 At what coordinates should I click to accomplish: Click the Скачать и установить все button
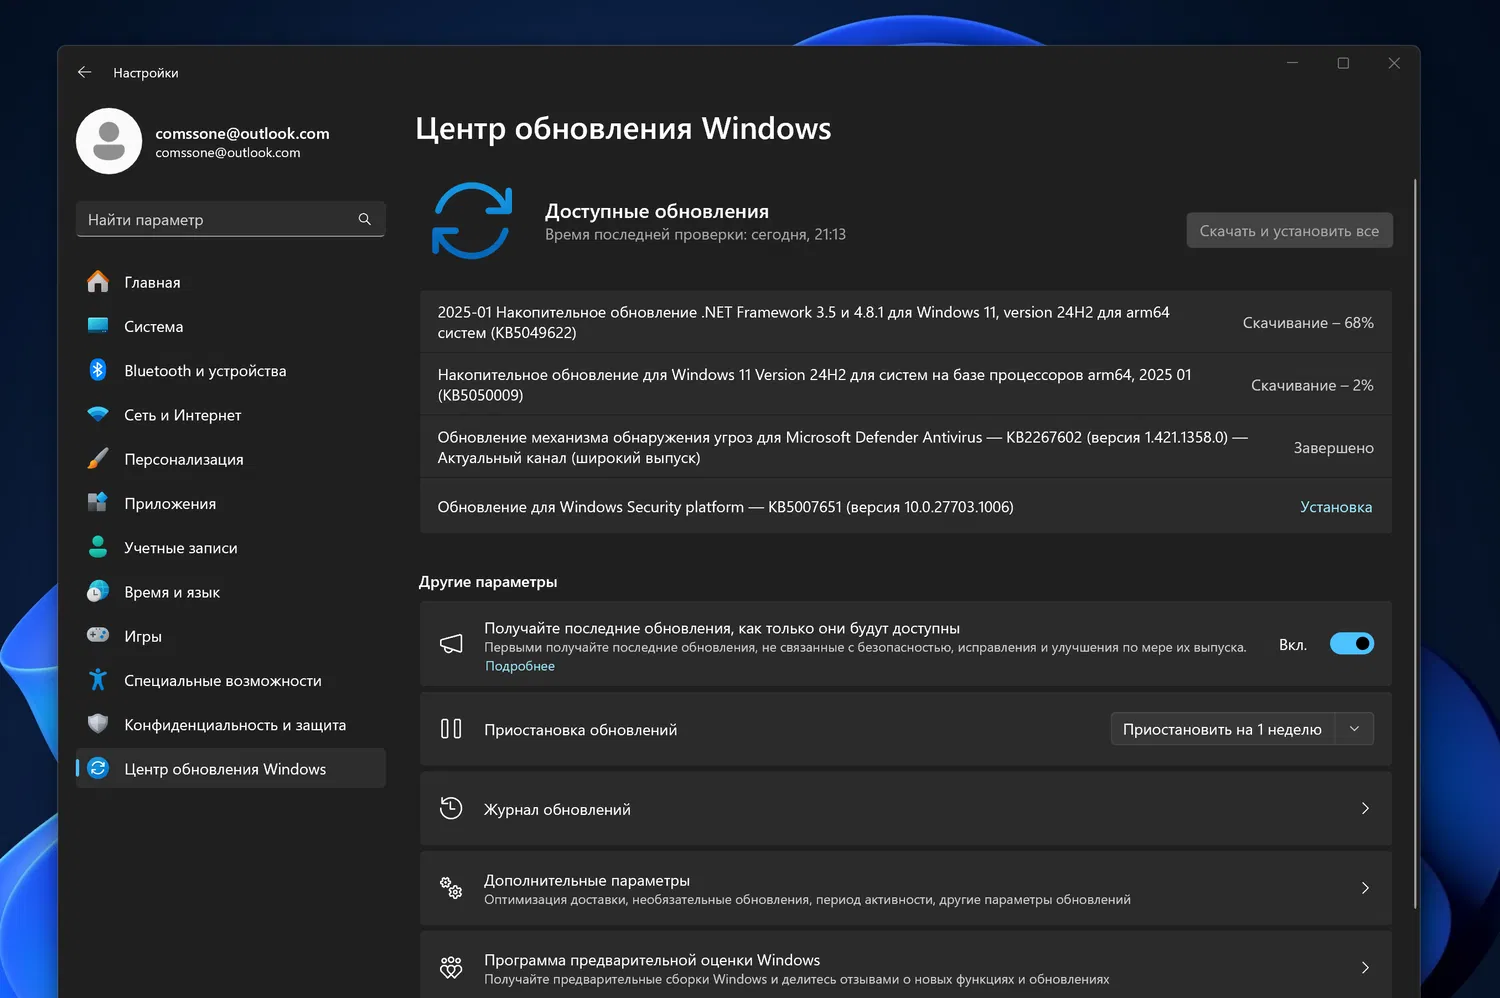(x=1289, y=230)
